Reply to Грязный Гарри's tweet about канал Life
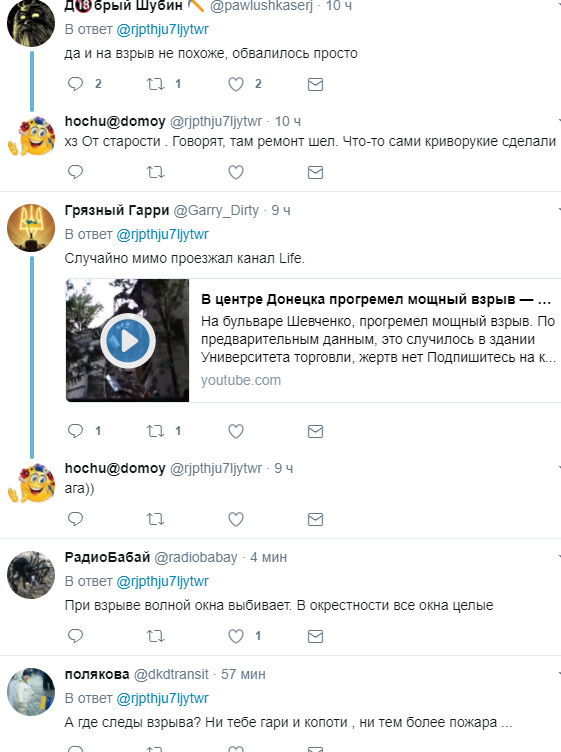Screen dimensions: 561x752 75,431
